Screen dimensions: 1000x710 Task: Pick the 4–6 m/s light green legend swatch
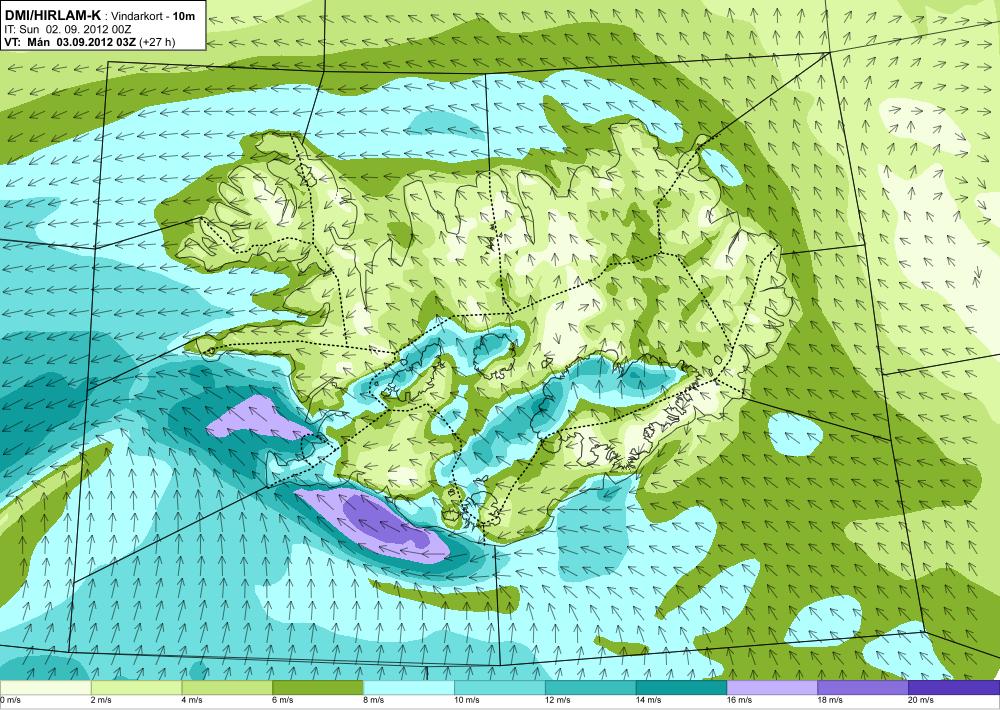tap(227, 688)
